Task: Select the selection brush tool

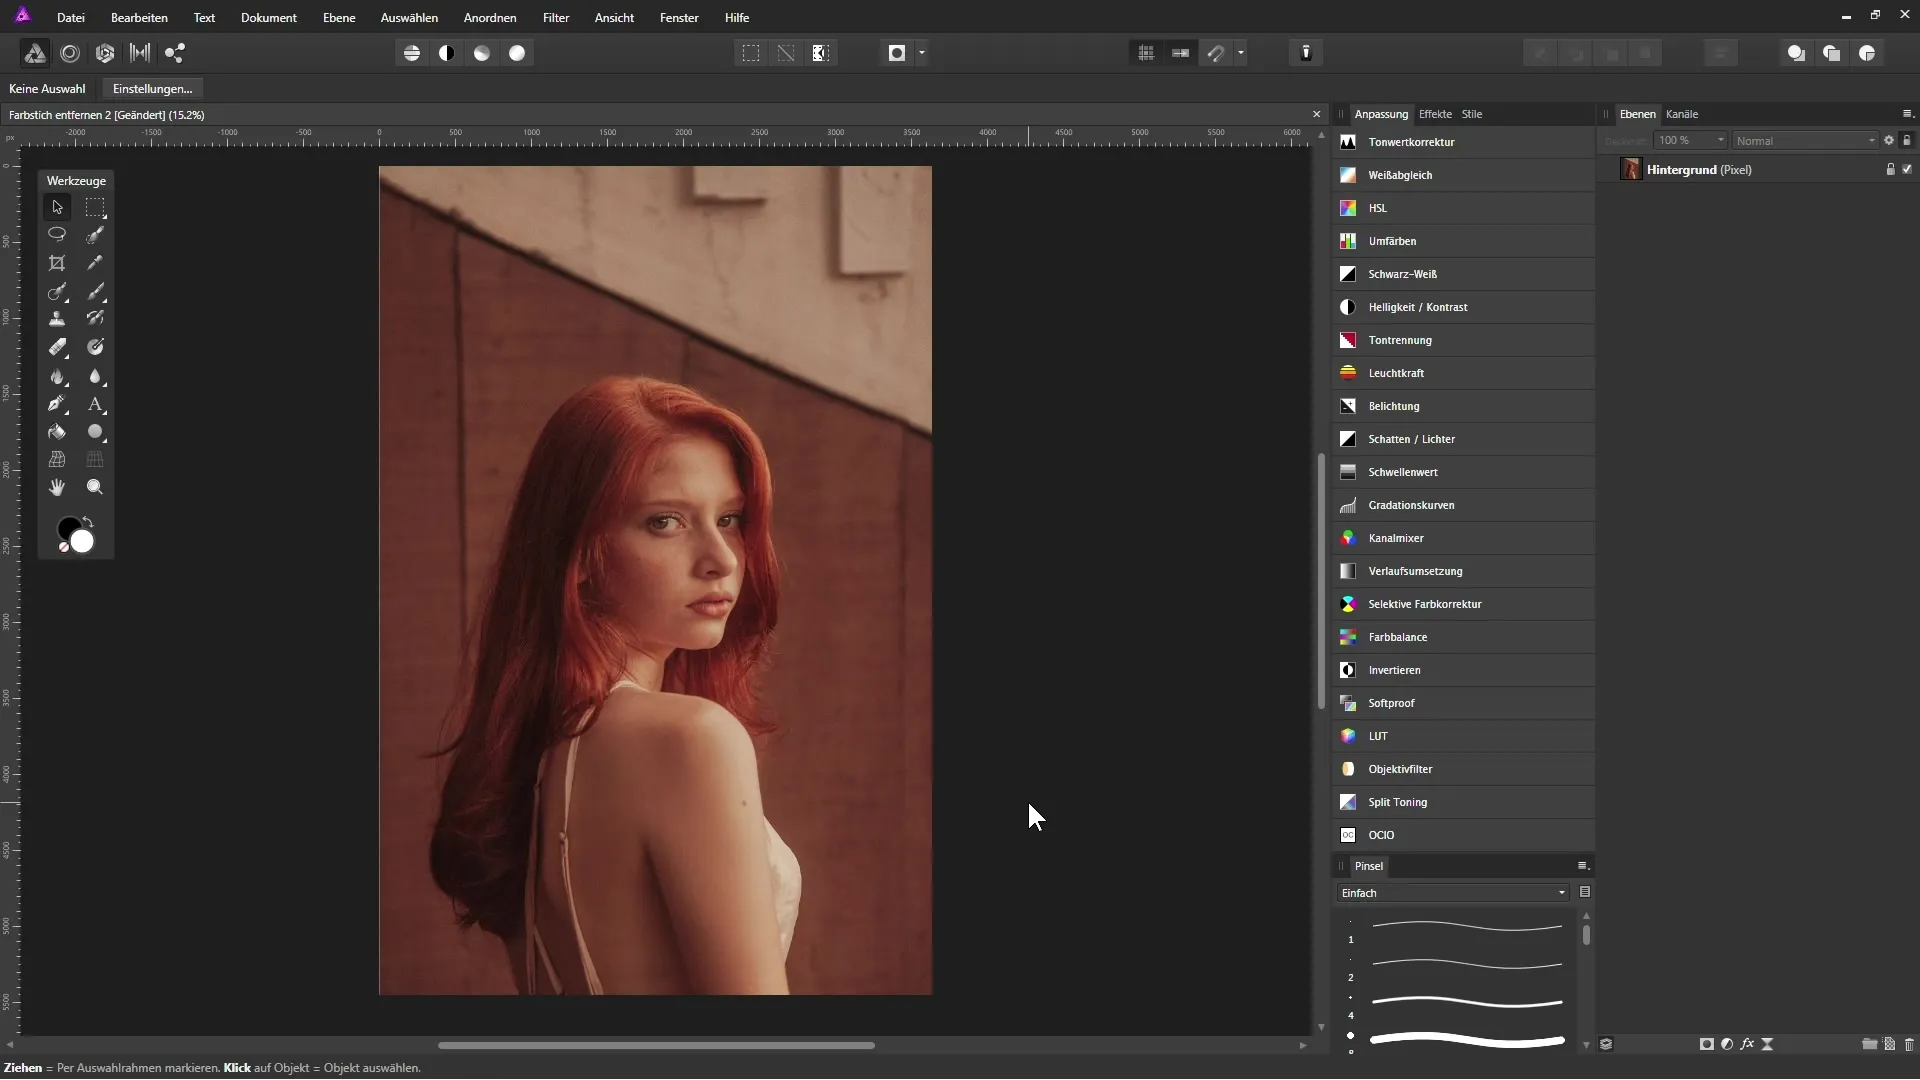Action: (x=95, y=235)
